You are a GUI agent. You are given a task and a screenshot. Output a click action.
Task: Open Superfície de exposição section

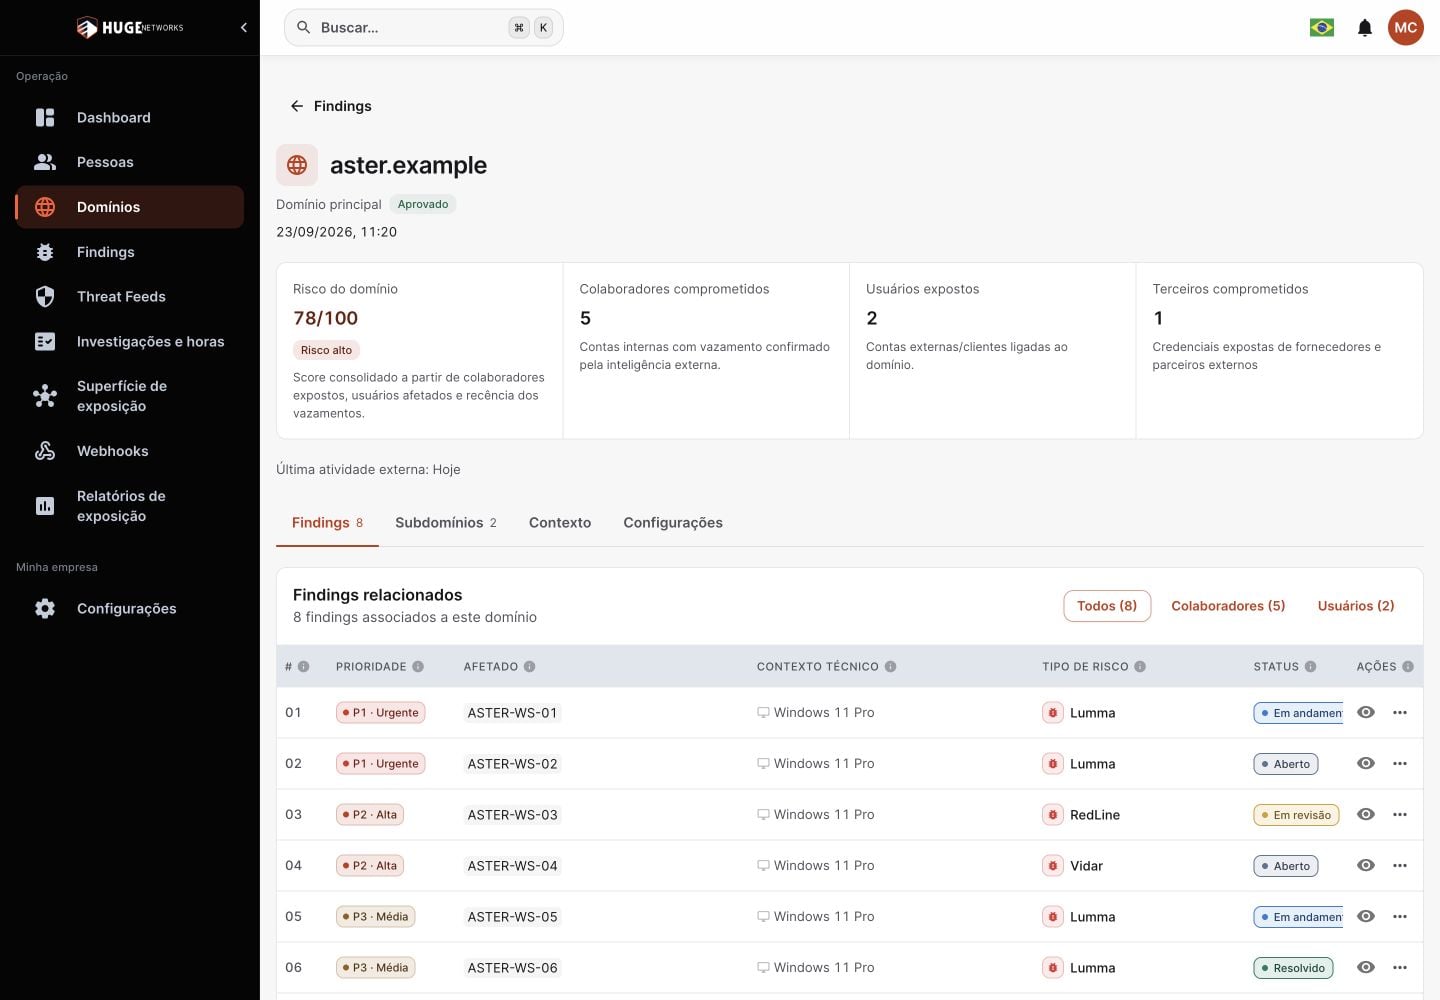130,396
